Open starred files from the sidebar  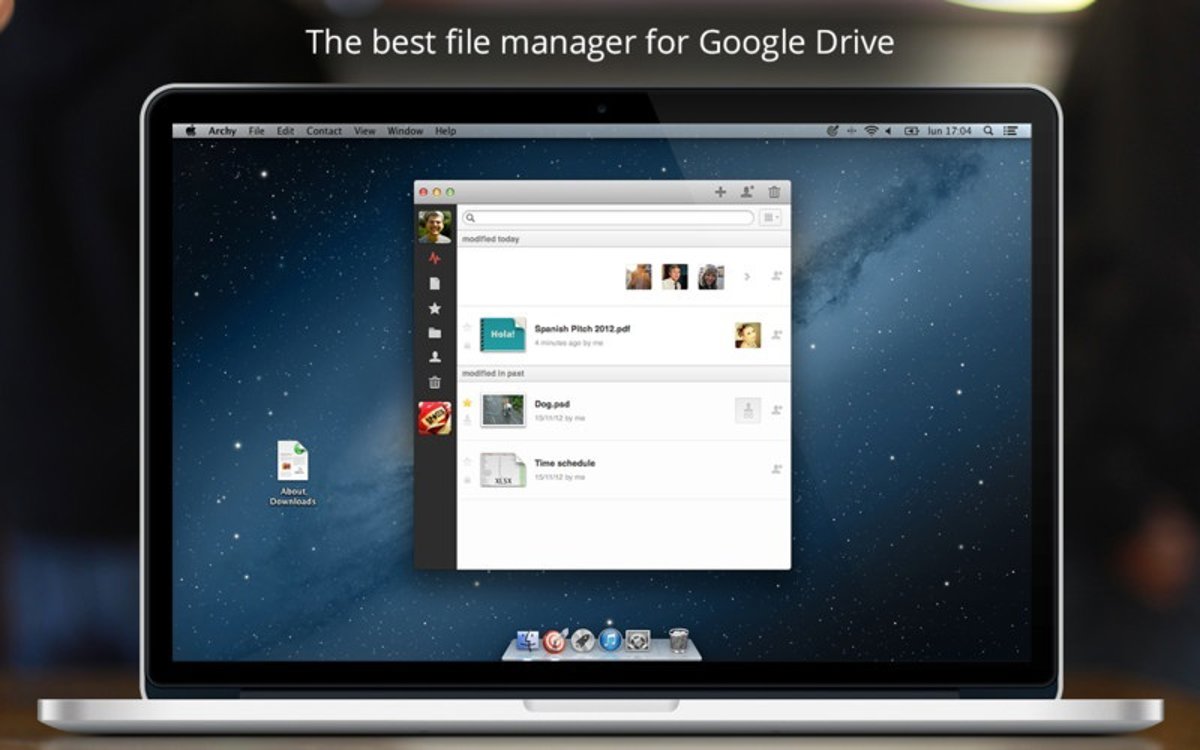[x=434, y=309]
